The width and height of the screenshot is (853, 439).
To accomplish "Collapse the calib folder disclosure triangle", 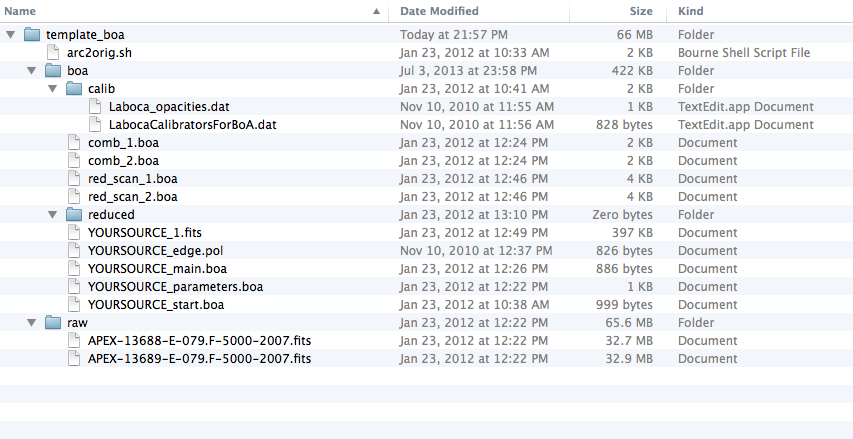I will pyautogui.click(x=52, y=89).
